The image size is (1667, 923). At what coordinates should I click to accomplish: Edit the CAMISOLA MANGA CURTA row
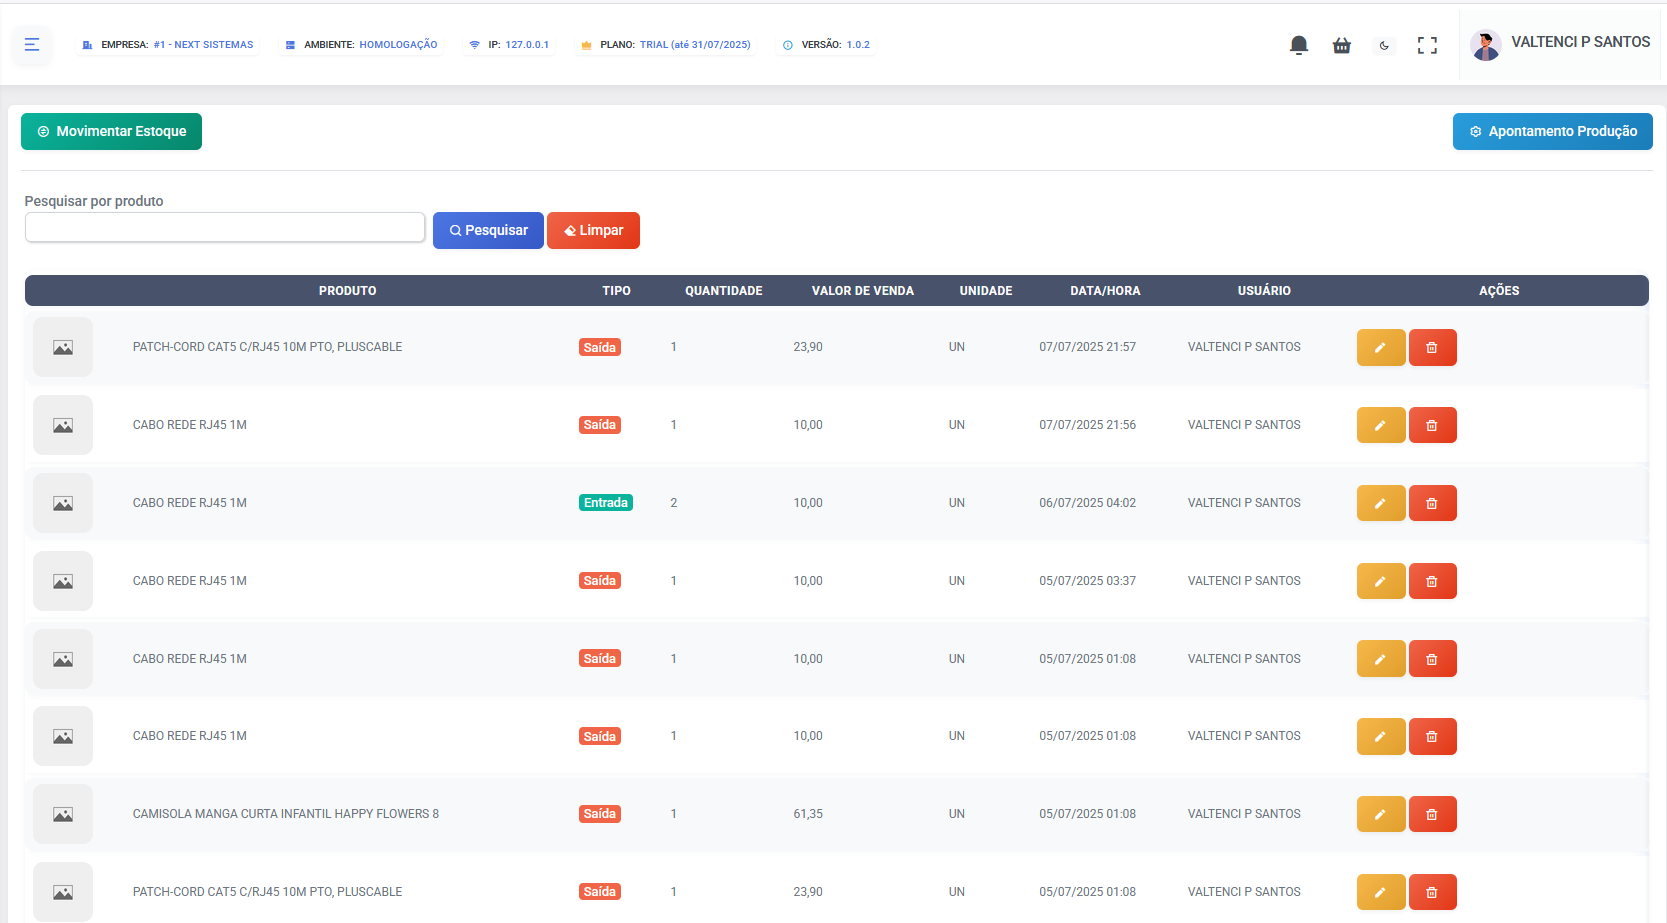click(x=1380, y=814)
